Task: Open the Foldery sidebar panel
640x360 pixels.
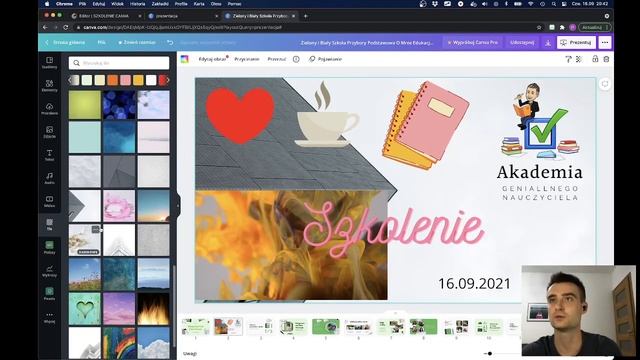Action: pyautogui.click(x=49, y=248)
